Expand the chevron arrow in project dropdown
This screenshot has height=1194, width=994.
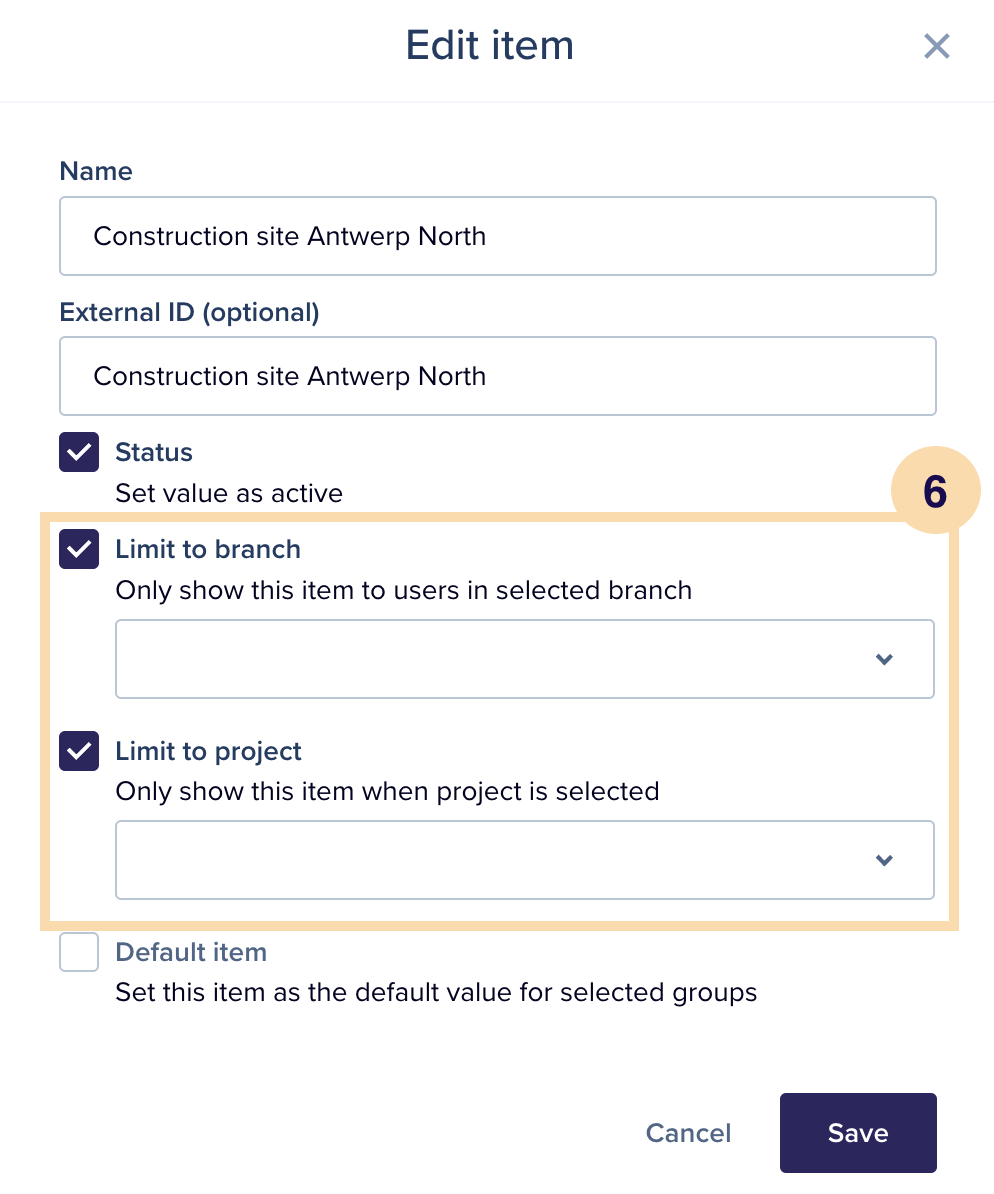(884, 860)
